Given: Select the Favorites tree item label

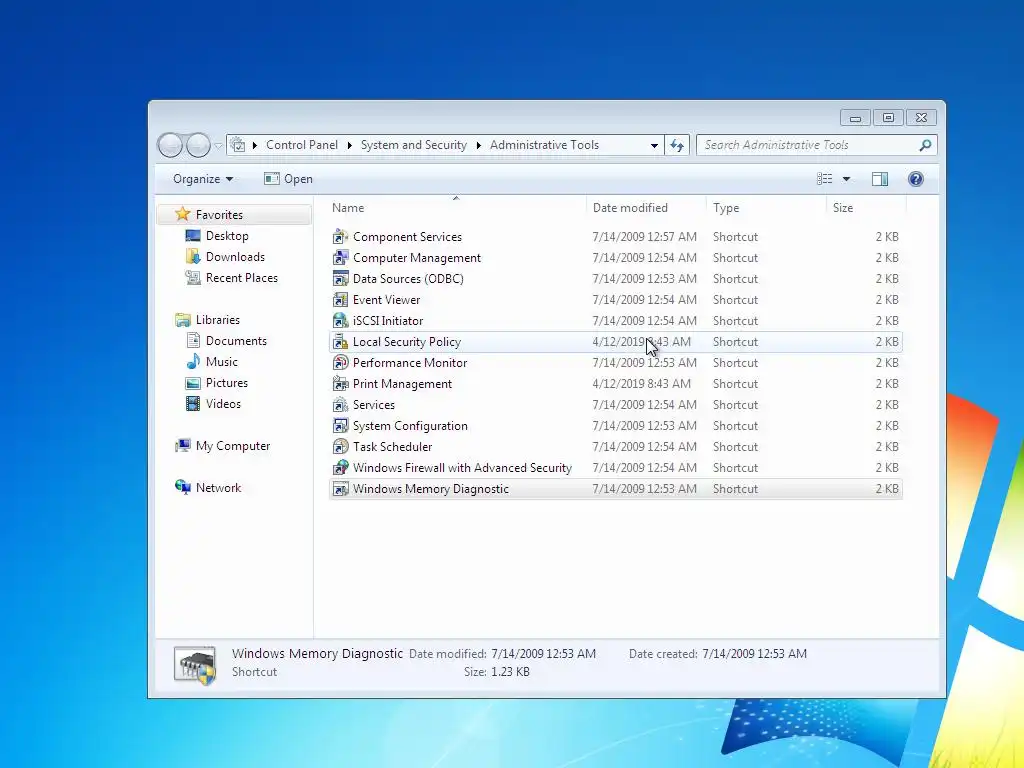Looking at the screenshot, I should pos(219,215).
